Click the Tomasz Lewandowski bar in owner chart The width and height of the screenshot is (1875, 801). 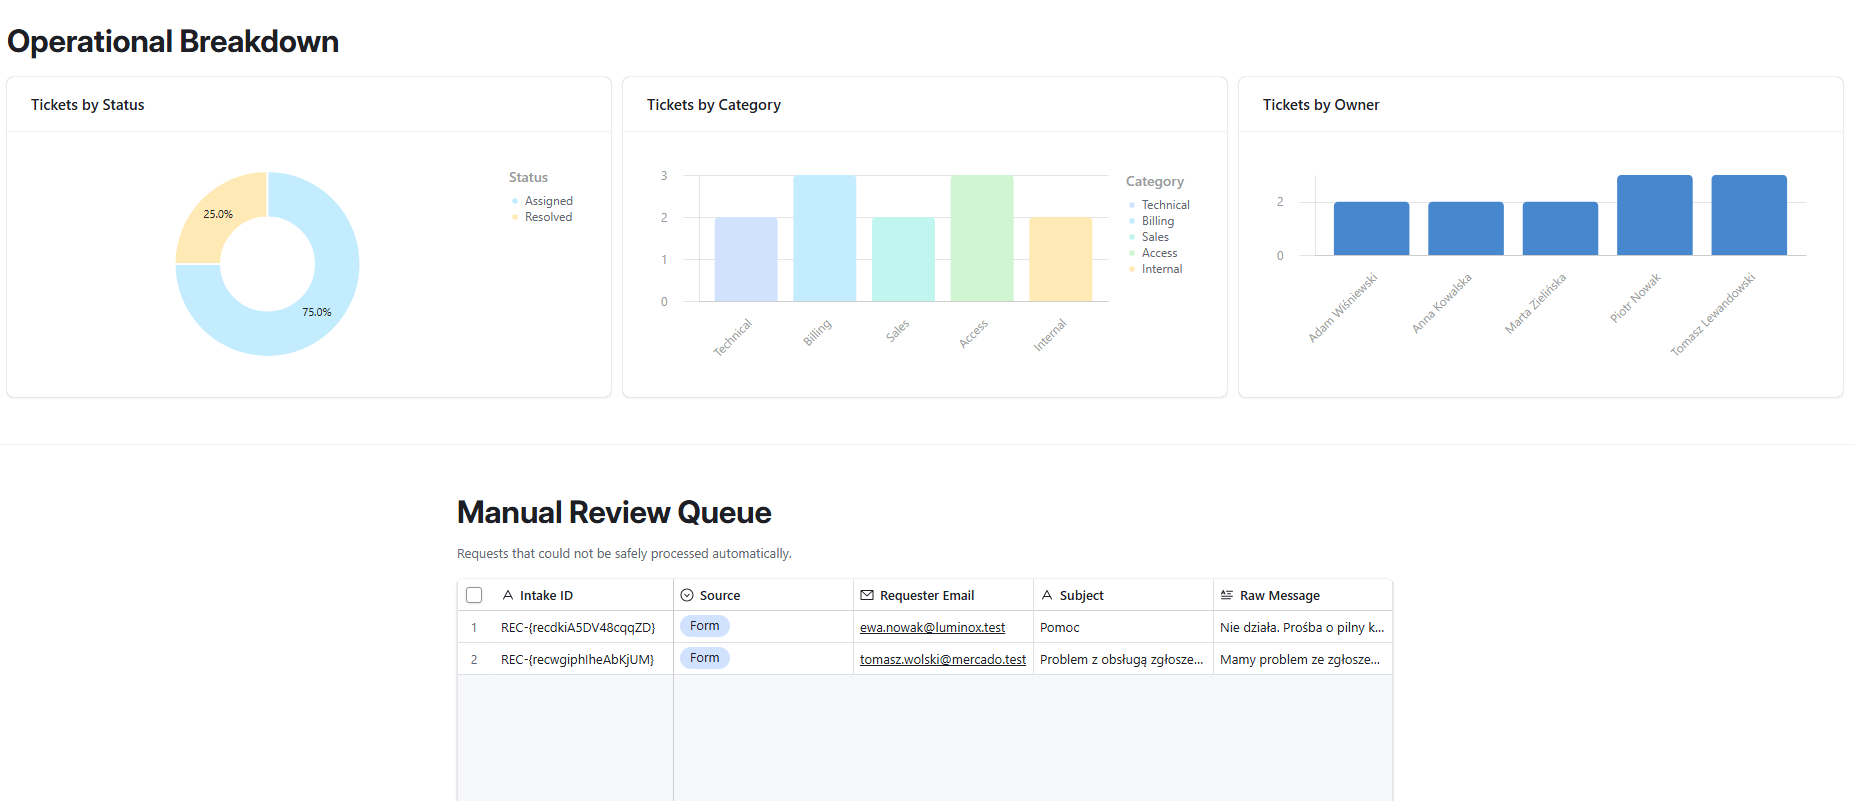[x=1749, y=215]
